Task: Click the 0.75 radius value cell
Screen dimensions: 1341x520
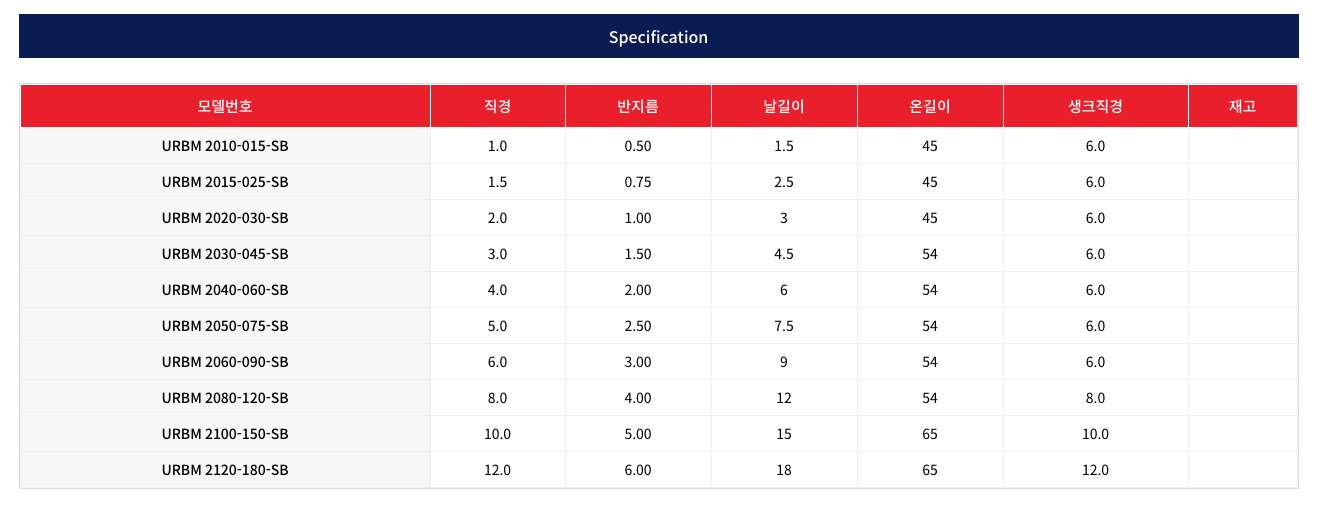Action: (x=638, y=182)
